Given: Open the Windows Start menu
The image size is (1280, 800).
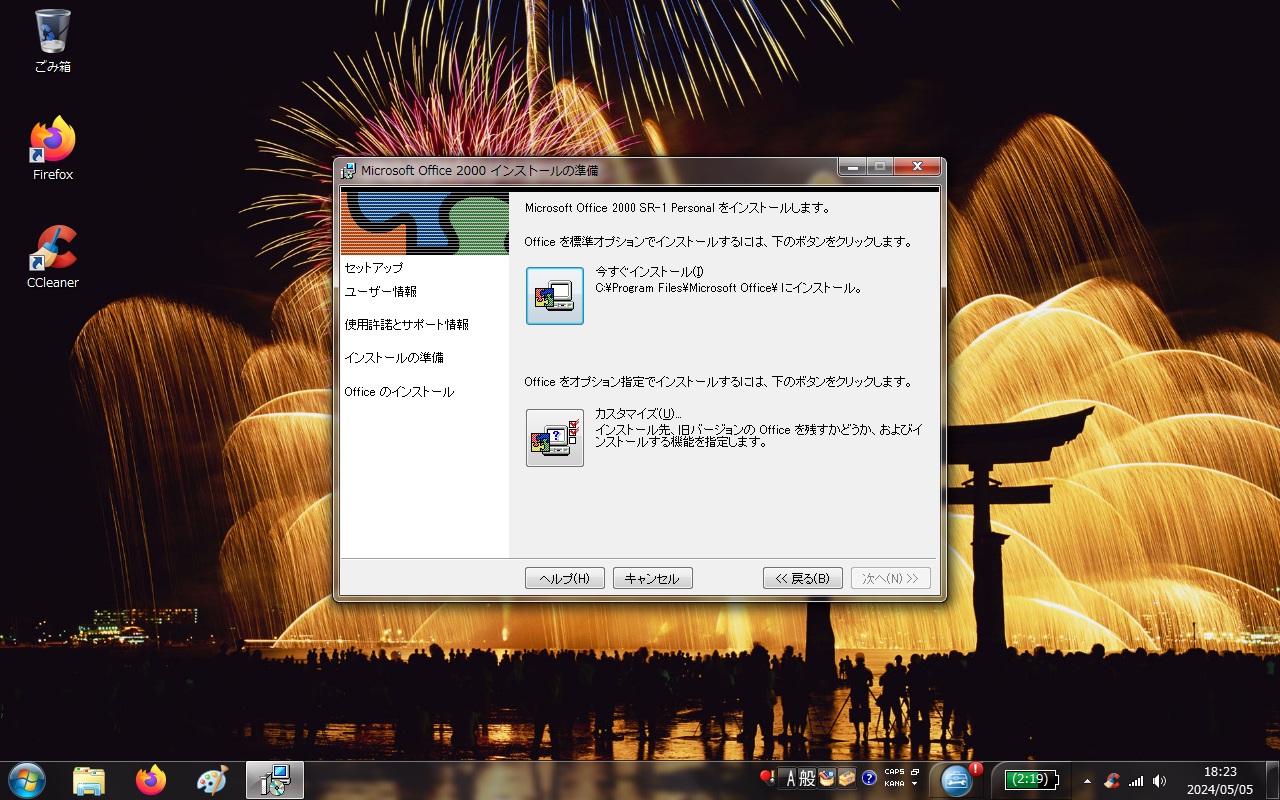Looking at the screenshot, I should (x=27, y=780).
